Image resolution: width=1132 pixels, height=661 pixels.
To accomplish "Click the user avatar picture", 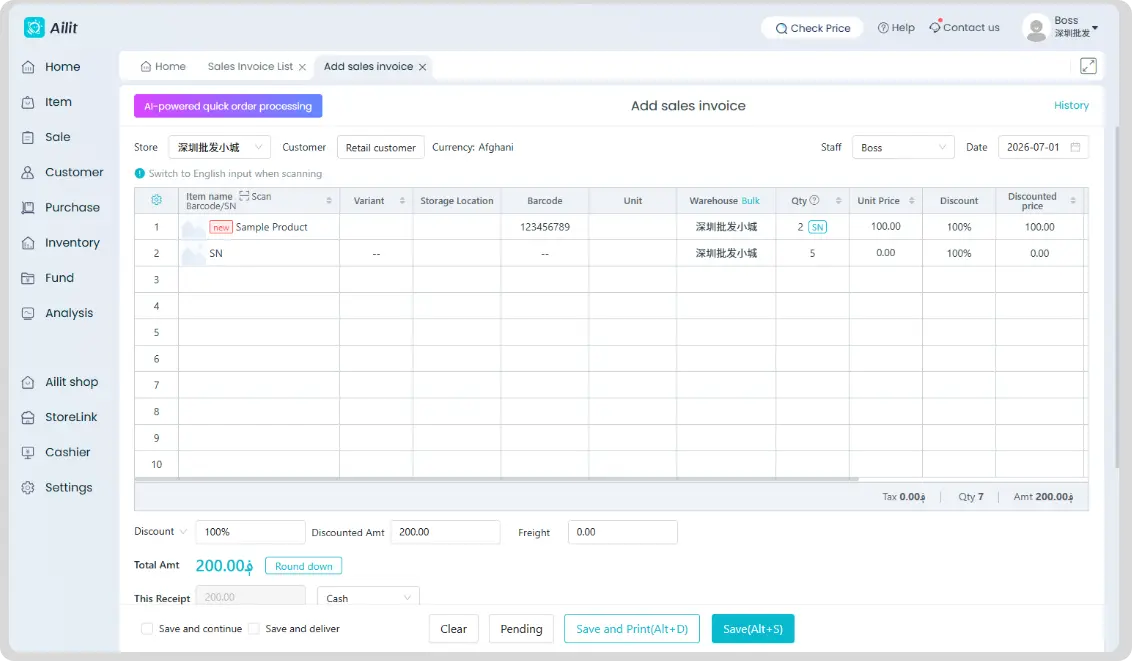I will (1036, 28).
